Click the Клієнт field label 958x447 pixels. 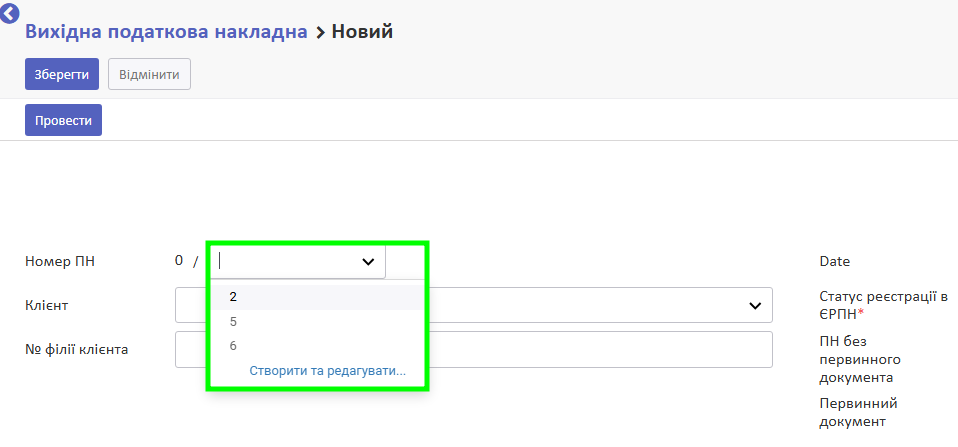pyautogui.click(x=46, y=305)
